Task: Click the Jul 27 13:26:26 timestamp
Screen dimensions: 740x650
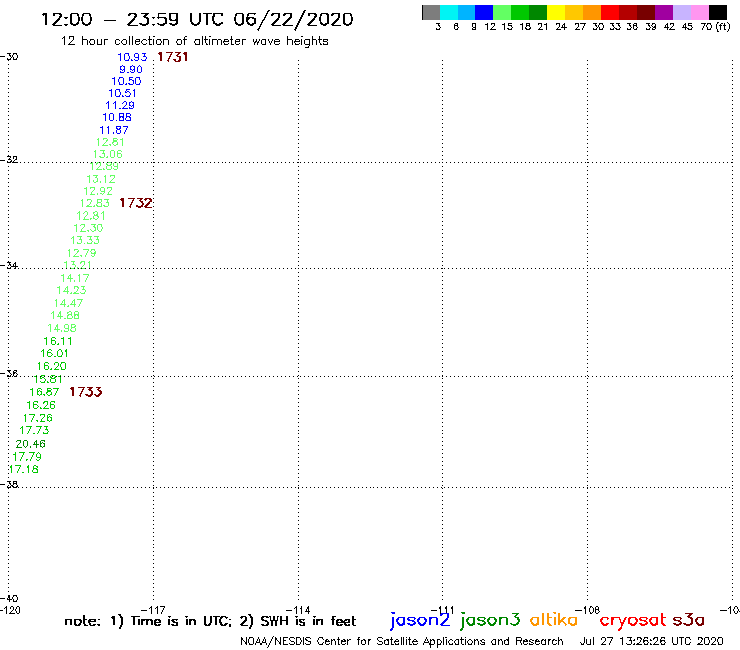Action: 651,642
